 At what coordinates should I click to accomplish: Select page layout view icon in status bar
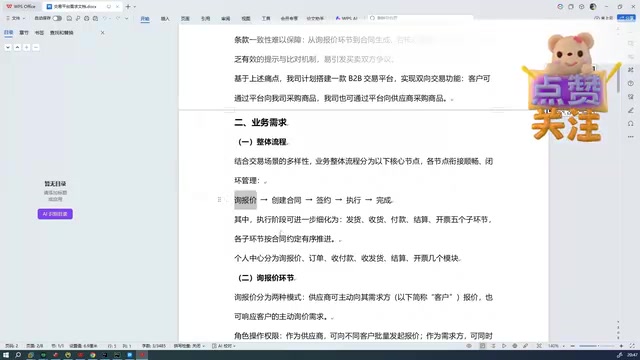(482, 346)
